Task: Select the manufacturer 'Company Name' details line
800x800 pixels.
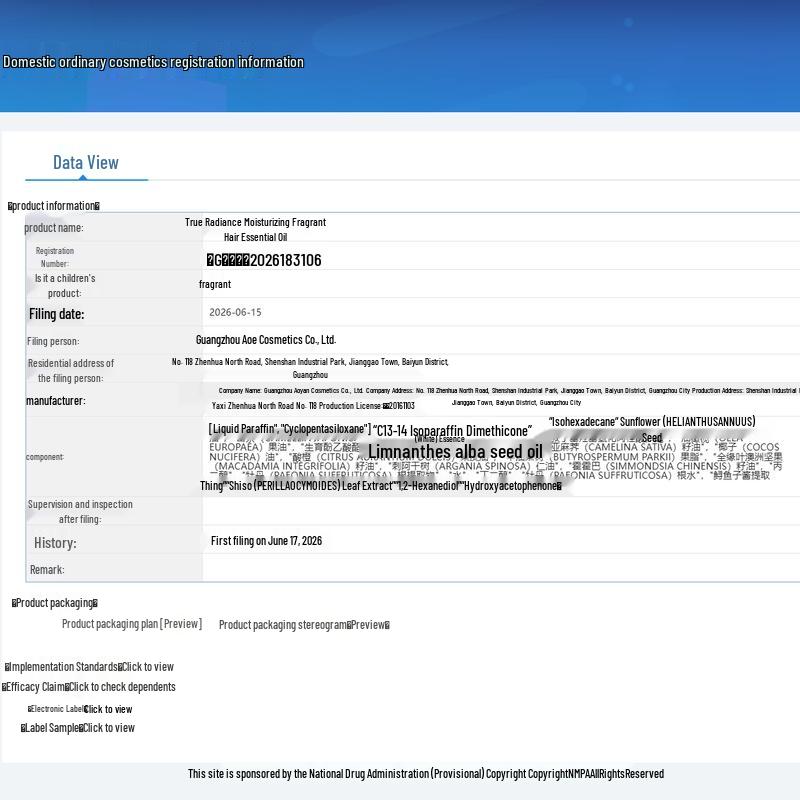Action: click(x=507, y=390)
